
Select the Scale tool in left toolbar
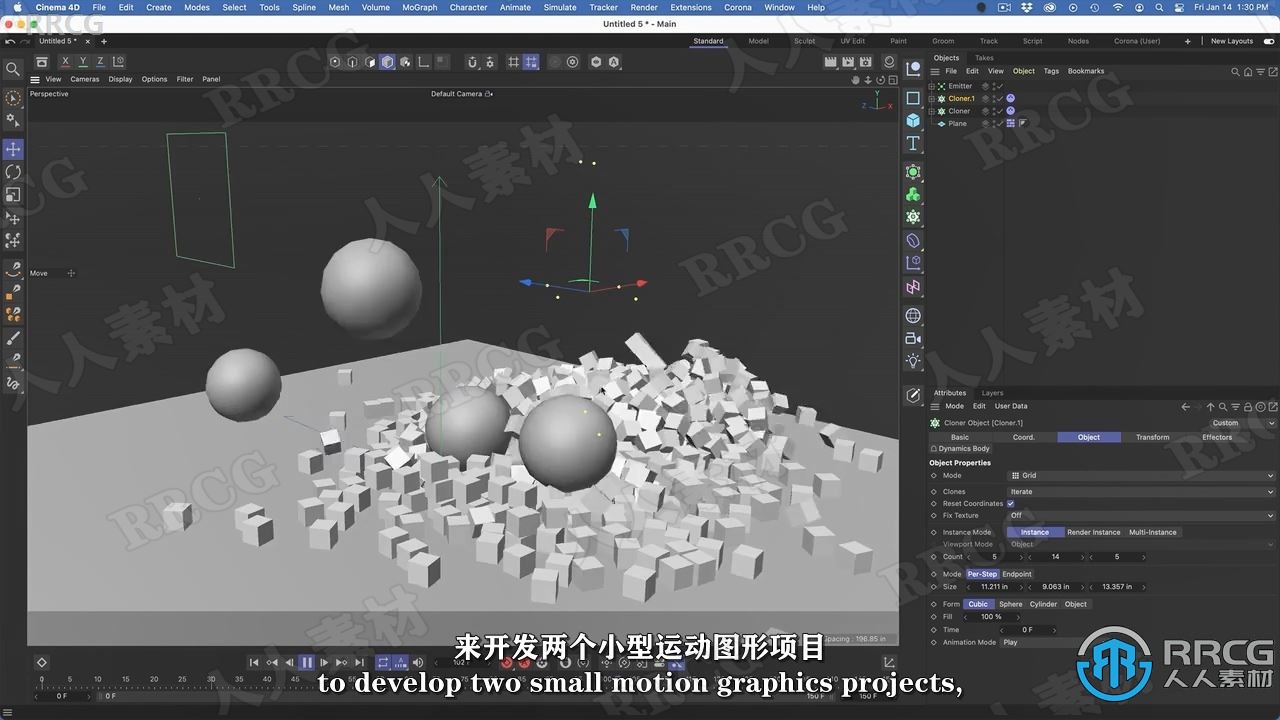click(13, 195)
